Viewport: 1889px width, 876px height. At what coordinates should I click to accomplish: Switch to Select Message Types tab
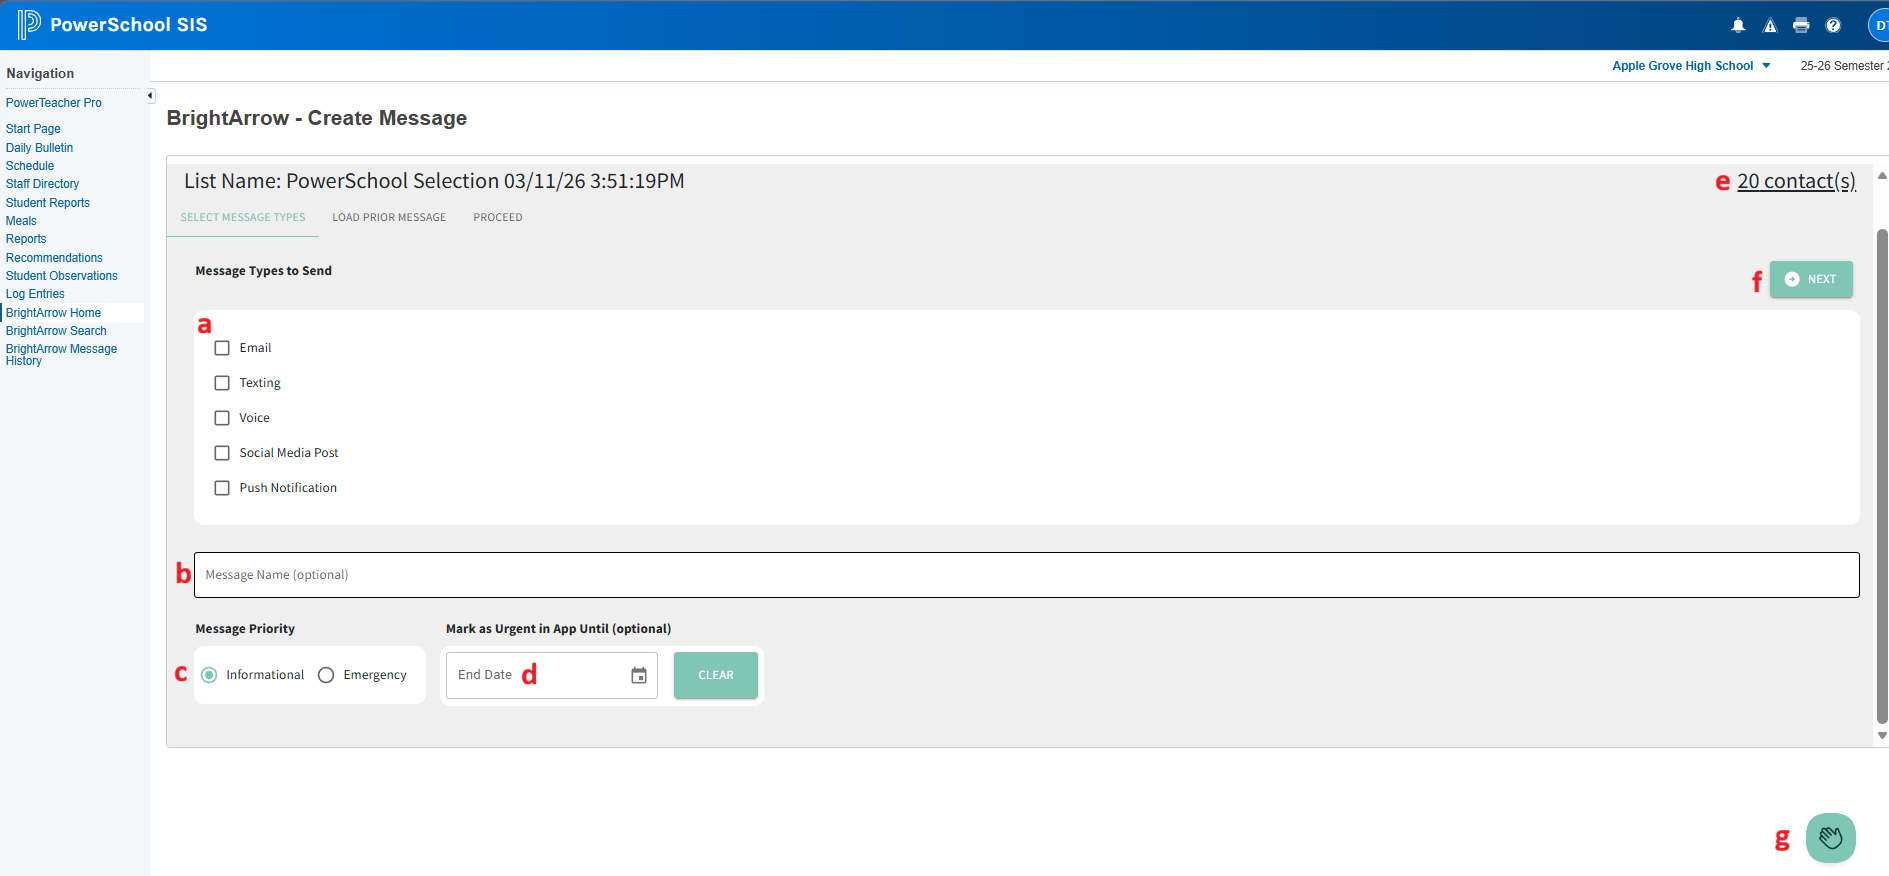tap(243, 217)
